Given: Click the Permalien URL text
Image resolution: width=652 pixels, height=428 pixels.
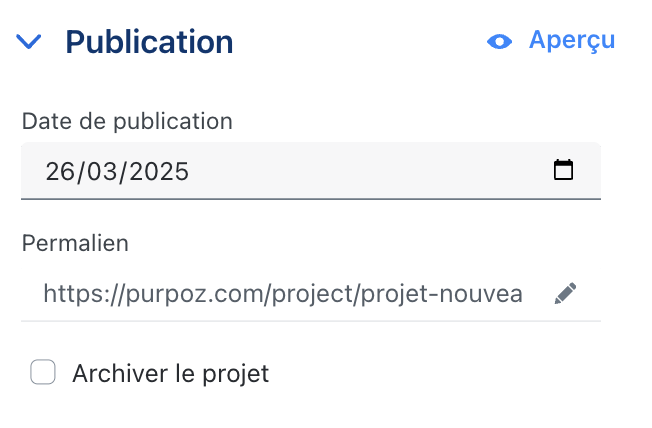Looking at the screenshot, I should [283, 294].
